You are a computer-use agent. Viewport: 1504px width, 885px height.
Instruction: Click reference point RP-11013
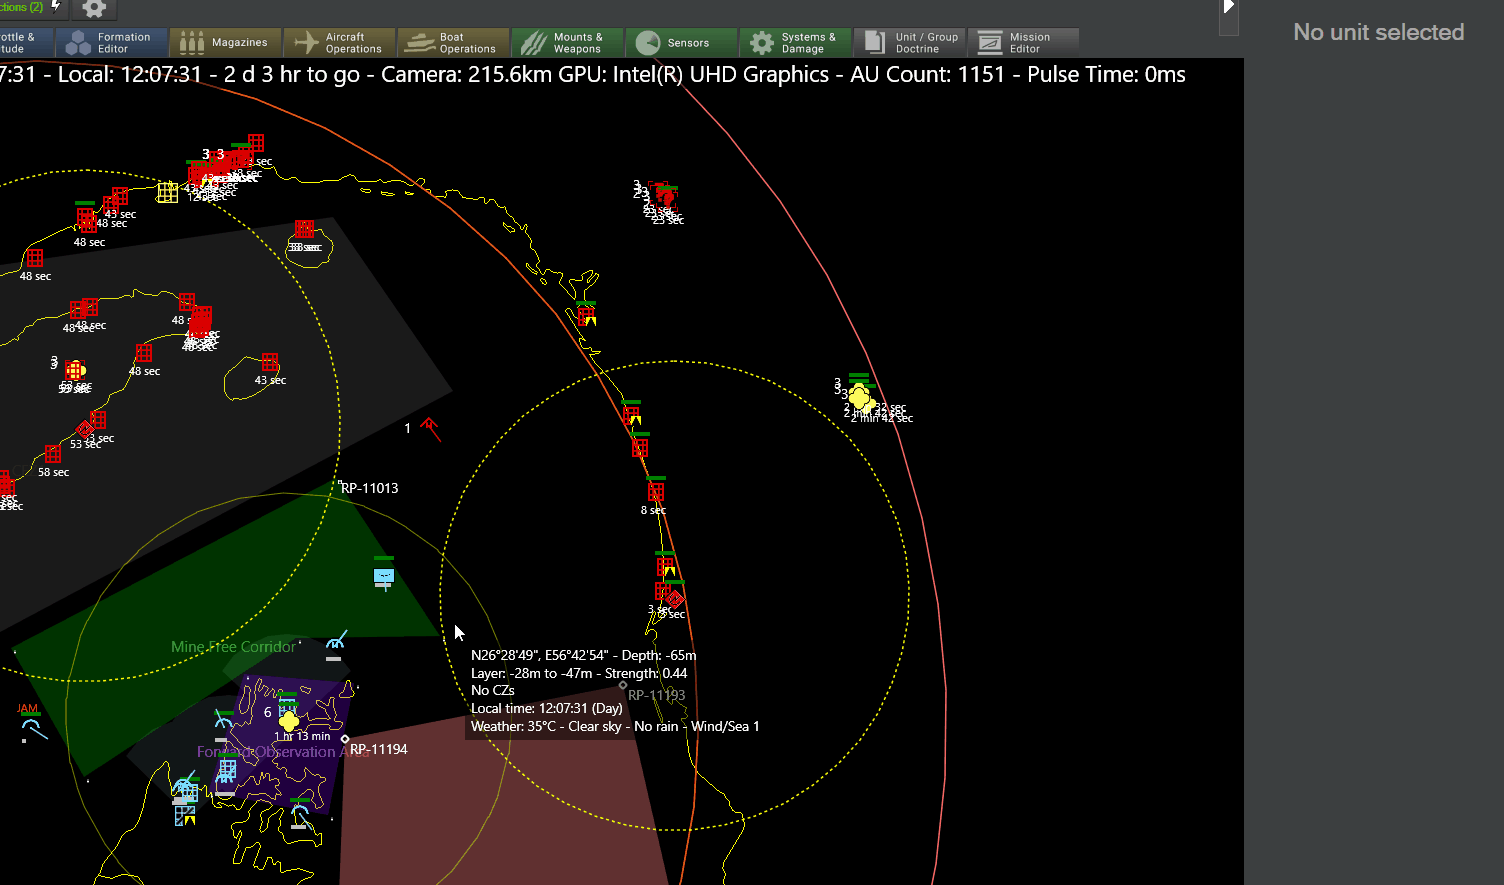(369, 488)
